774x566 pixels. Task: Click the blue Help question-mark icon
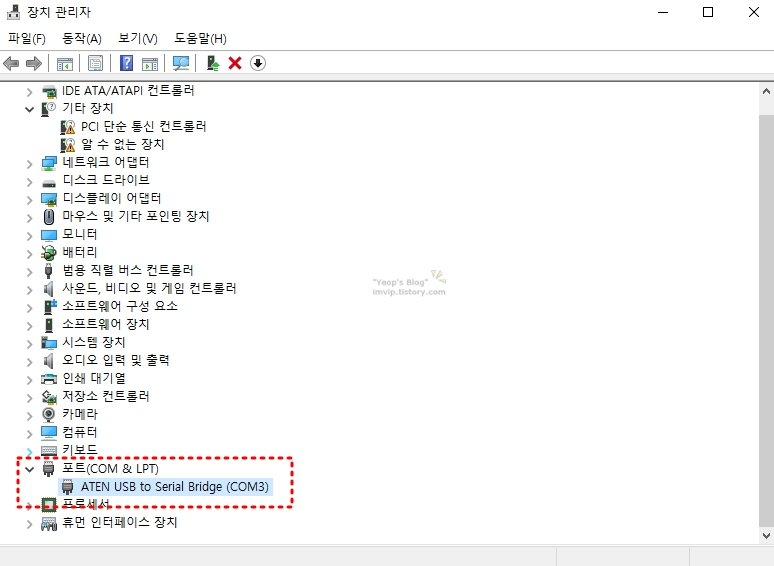[x=126, y=63]
